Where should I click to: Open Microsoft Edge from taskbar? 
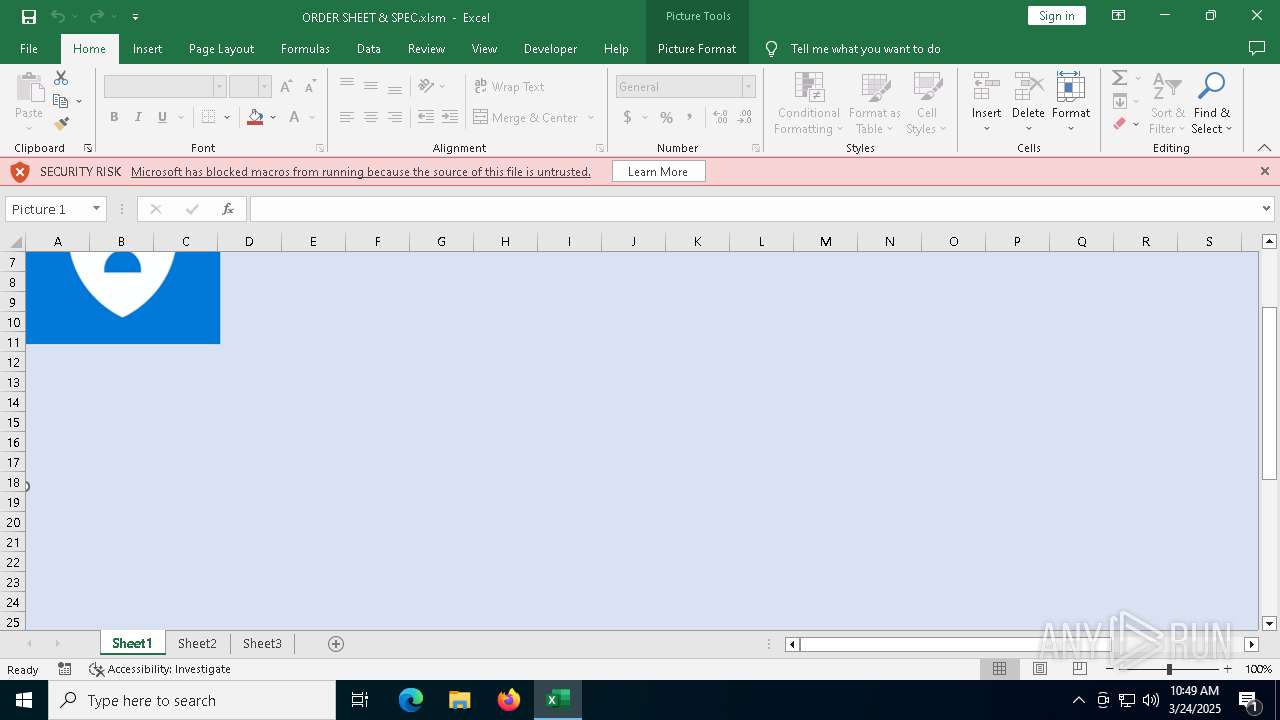411,700
